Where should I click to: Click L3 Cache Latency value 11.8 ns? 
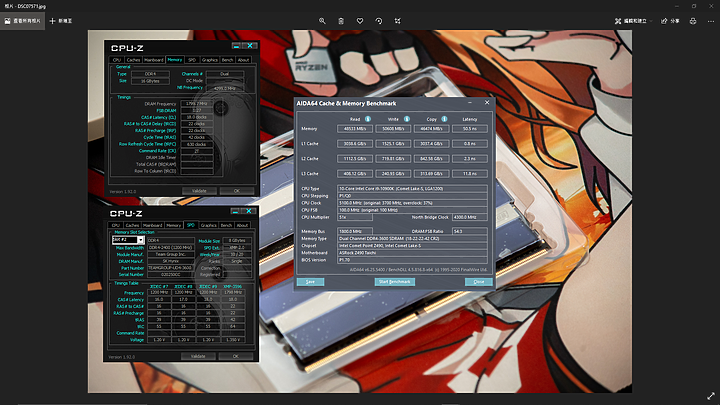tap(470, 174)
